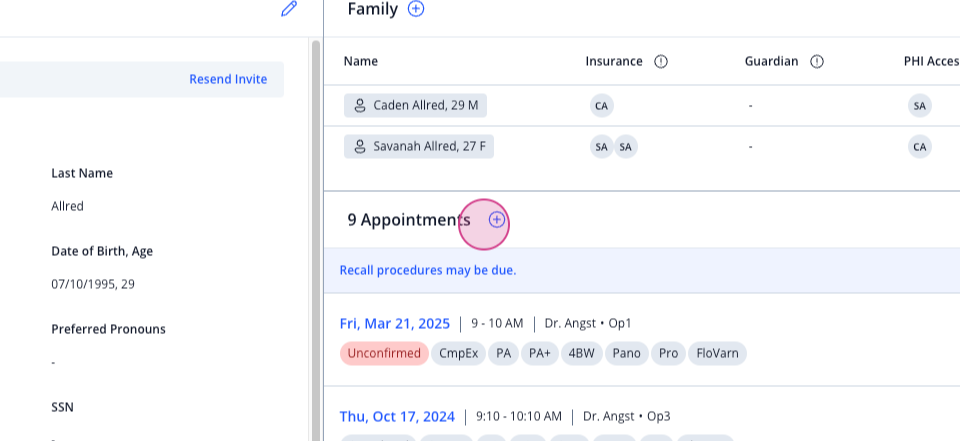The image size is (960, 441).
Task: Click the patient details panel scrollbar
Action: click(x=316, y=241)
